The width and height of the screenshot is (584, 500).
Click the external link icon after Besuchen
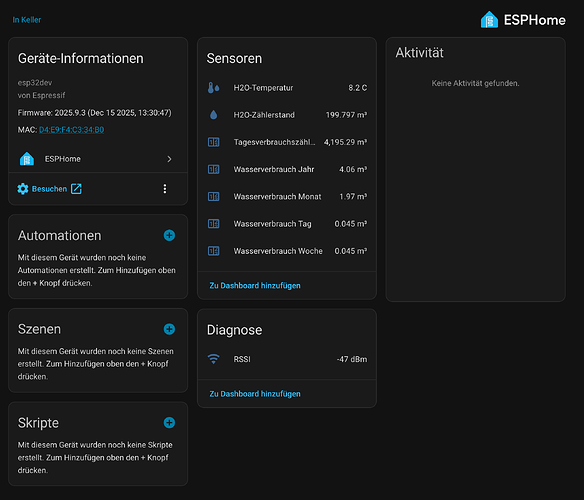pos(76,189)
